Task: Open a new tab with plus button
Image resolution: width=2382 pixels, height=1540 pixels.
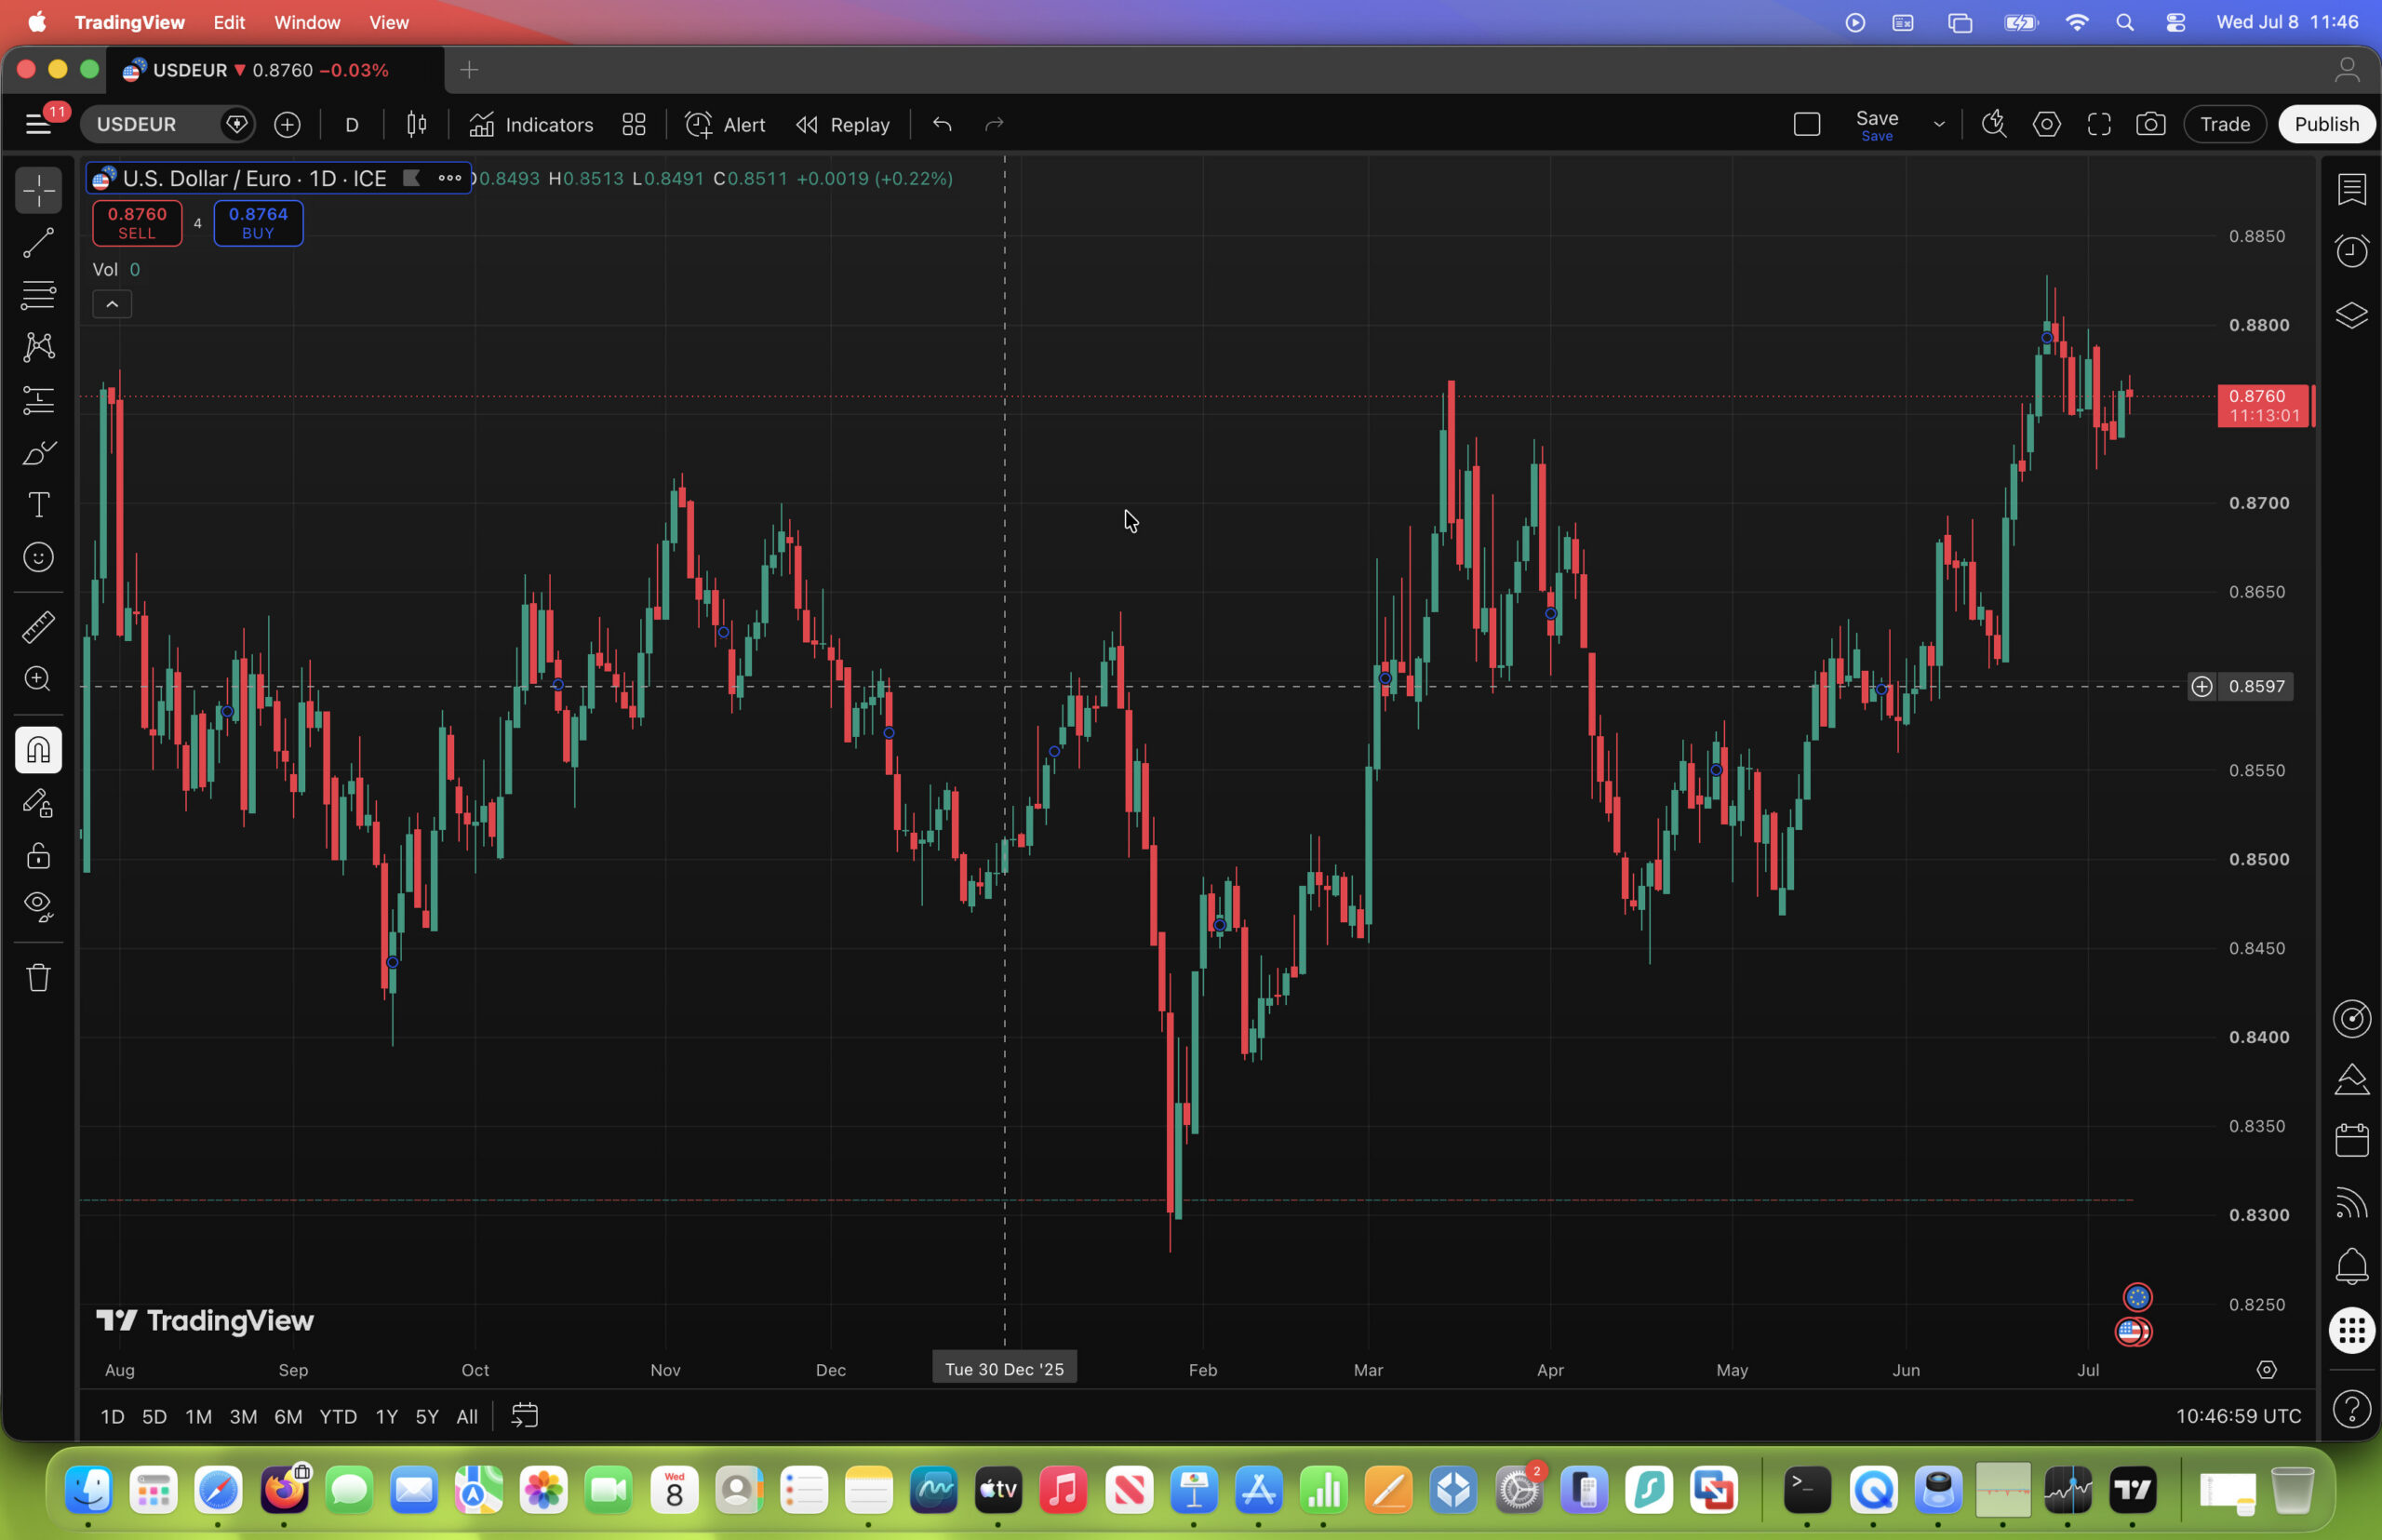Action: pyautogui.click(x=469, y=70)
